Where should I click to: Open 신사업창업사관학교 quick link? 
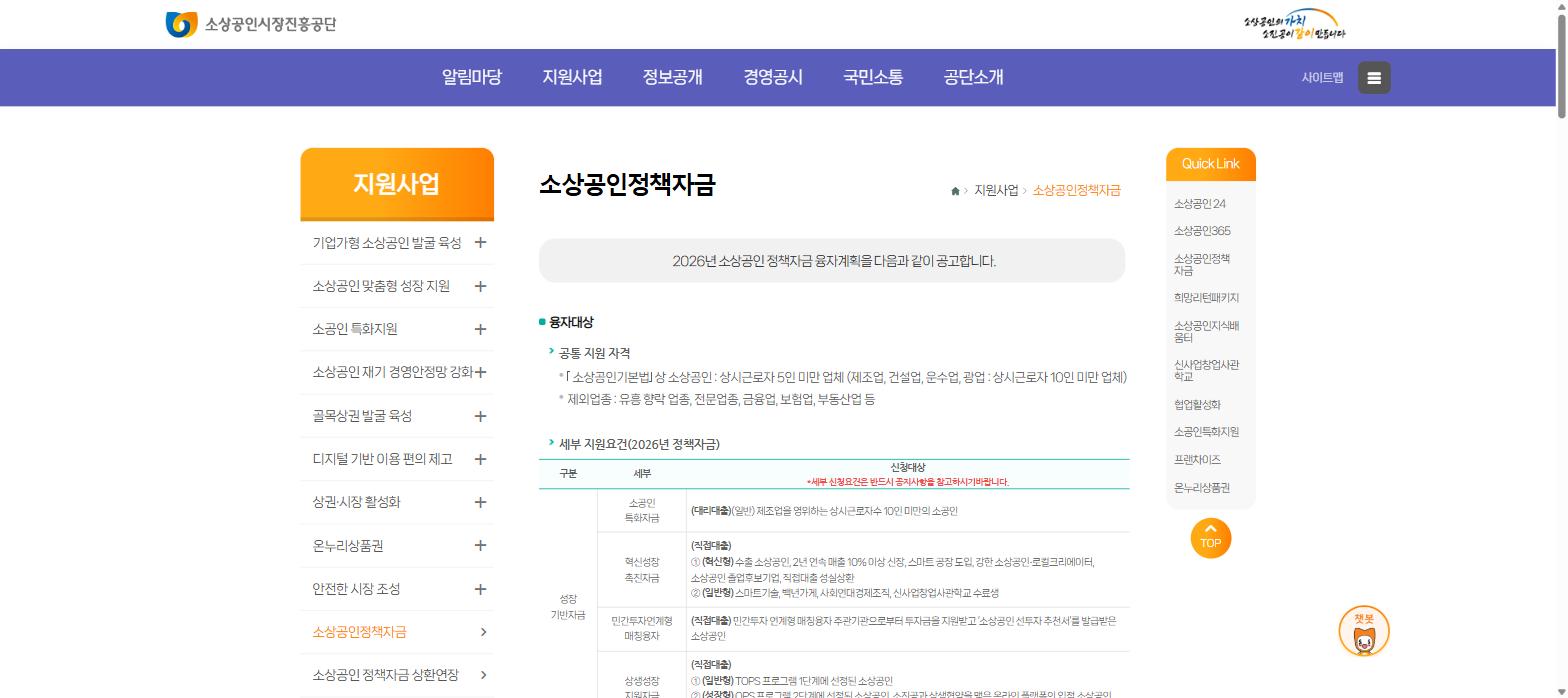point(1206,371)
